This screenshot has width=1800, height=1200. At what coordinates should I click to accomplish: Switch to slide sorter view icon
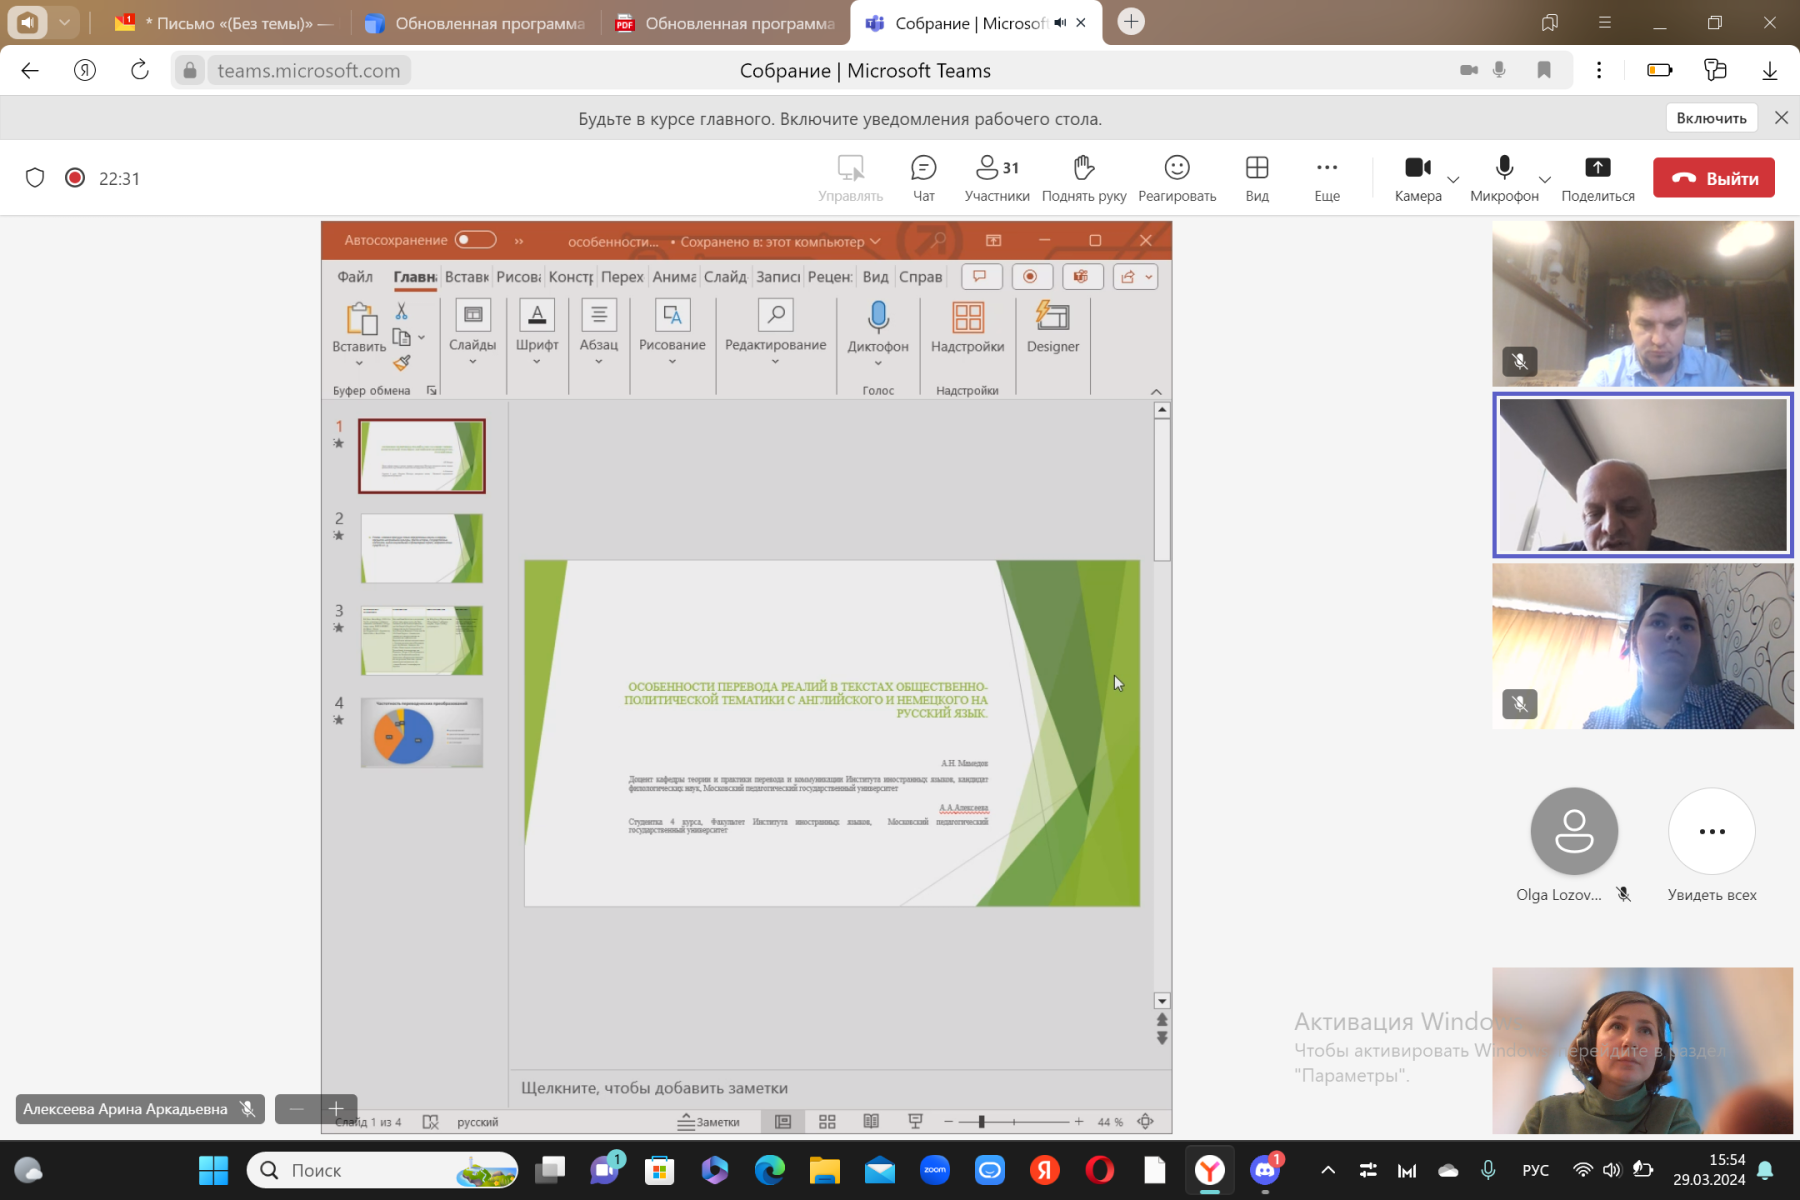tap(827, 1122)
